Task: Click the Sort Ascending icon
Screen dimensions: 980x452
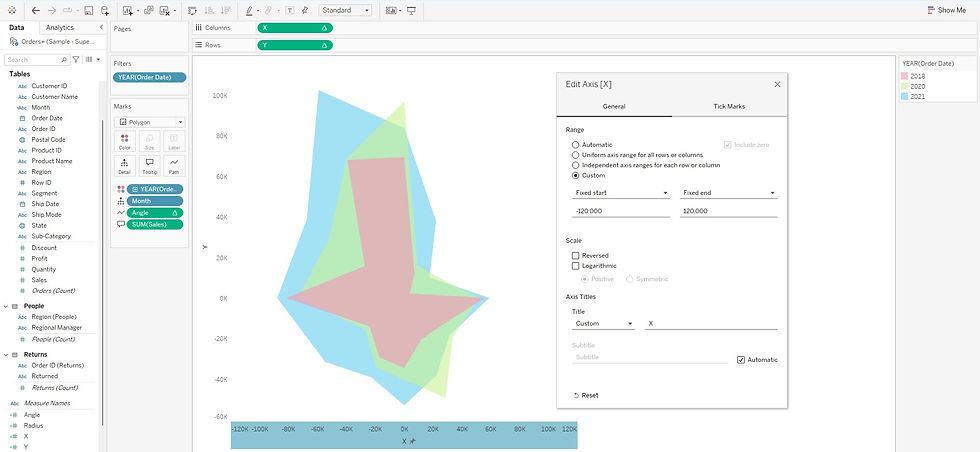Action: point(209,10)
